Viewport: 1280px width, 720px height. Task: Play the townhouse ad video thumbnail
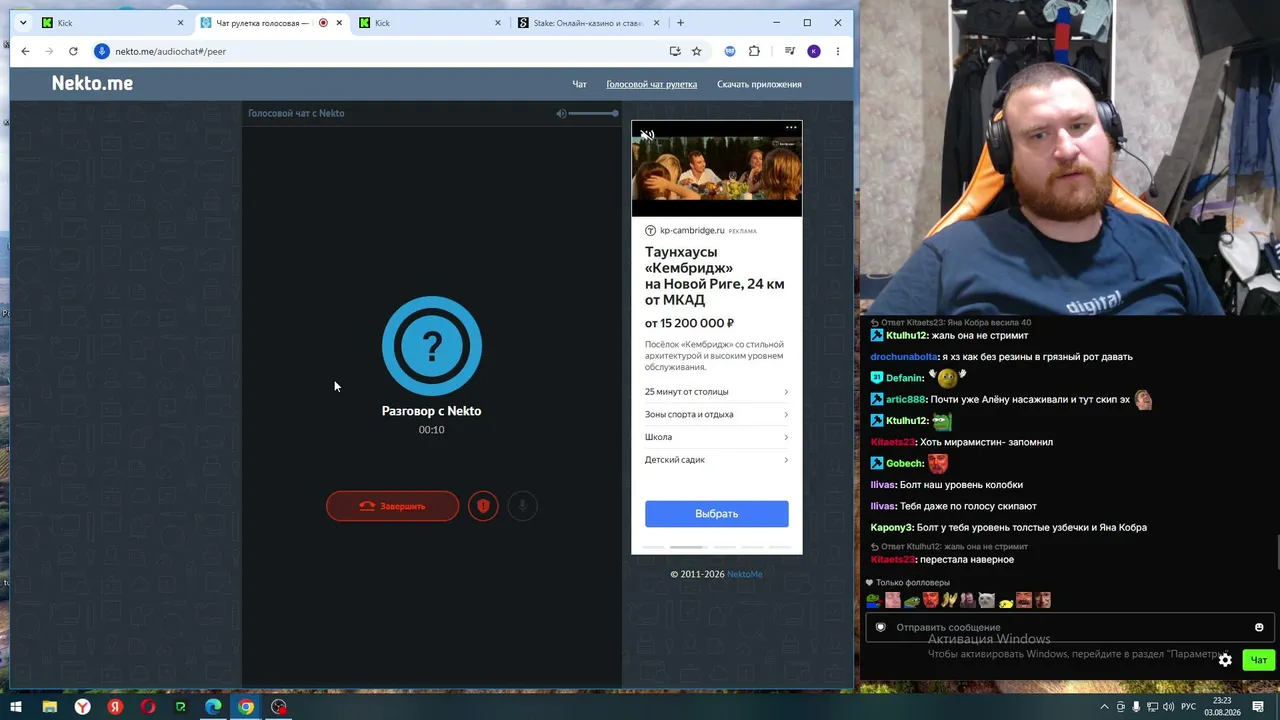(716, 169)
